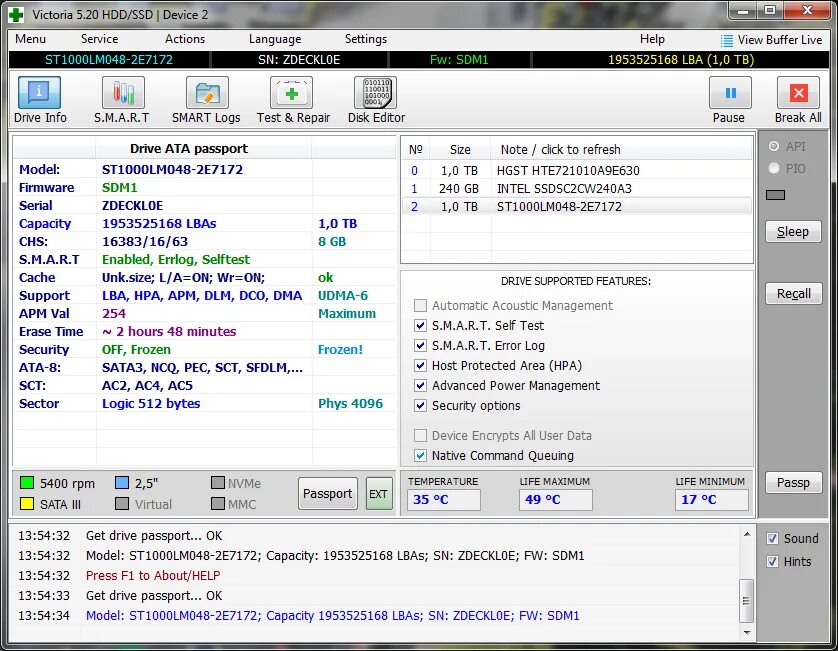Select the API access mode

774,146
